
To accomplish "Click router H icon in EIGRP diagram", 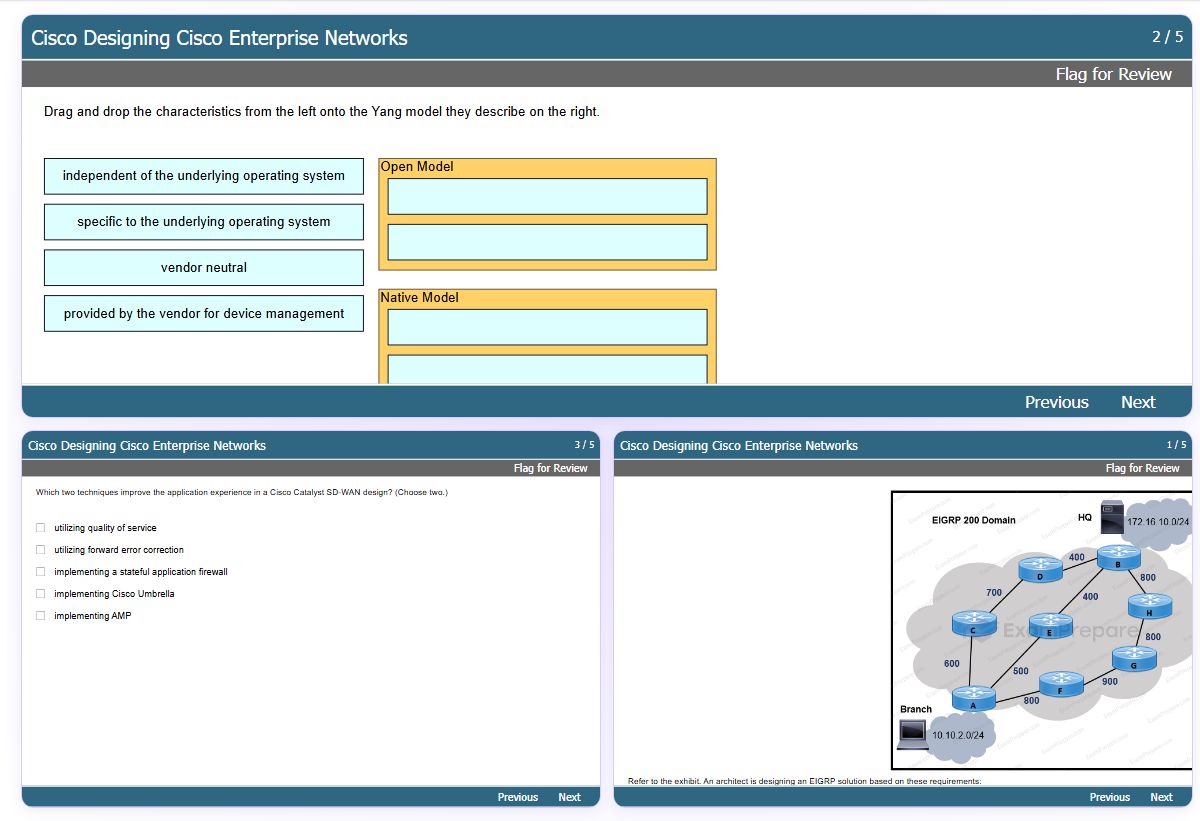I will click(x=1149, y=606).
